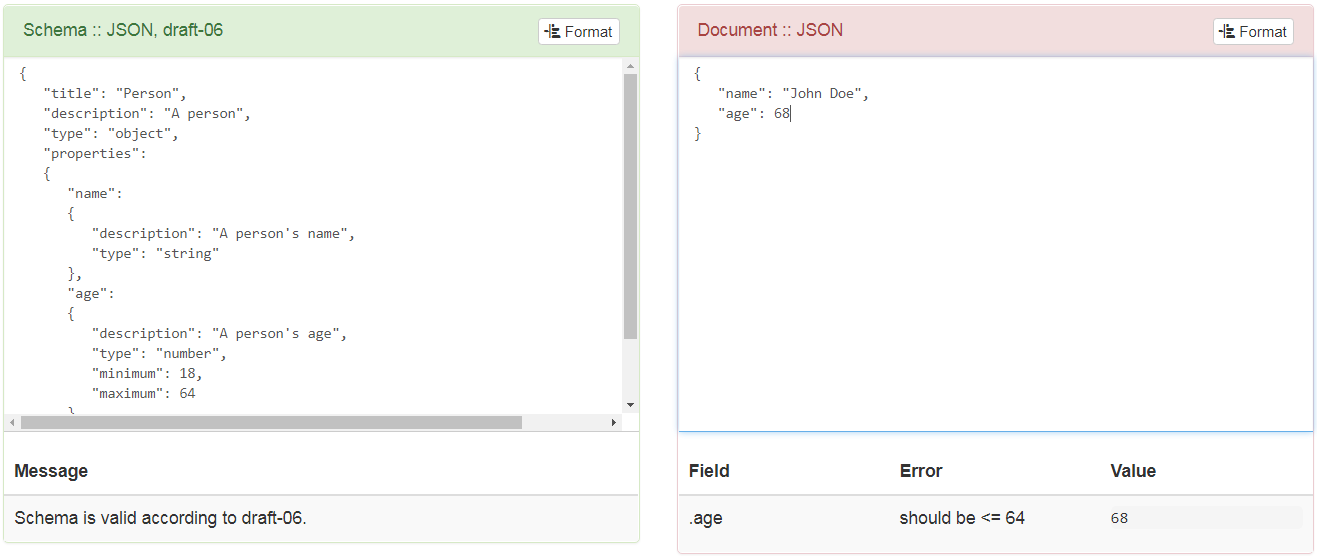
Task: Click the "name": key line in schema
Action: [95, 193]
